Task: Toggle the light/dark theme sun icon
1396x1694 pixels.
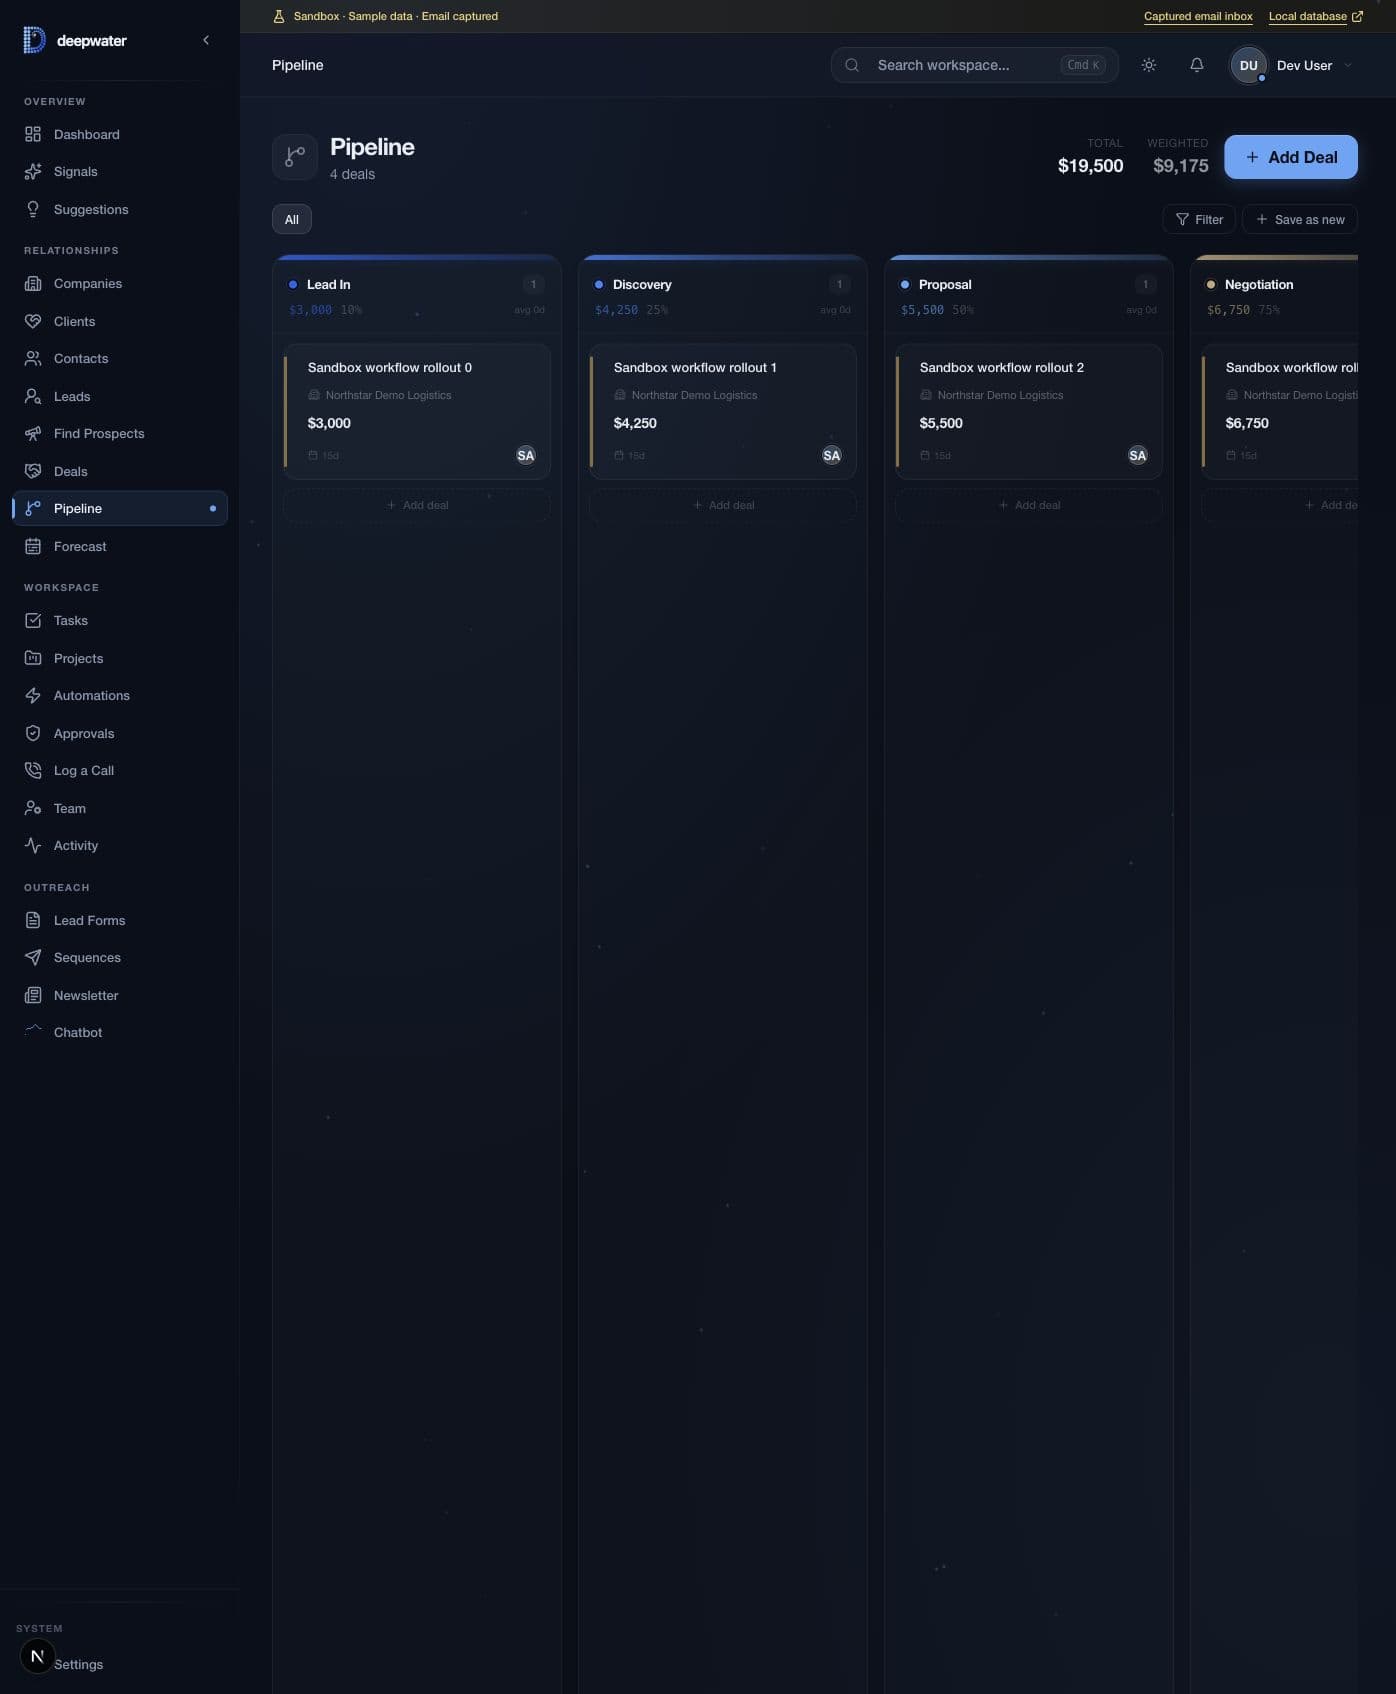Action: 1149,65
